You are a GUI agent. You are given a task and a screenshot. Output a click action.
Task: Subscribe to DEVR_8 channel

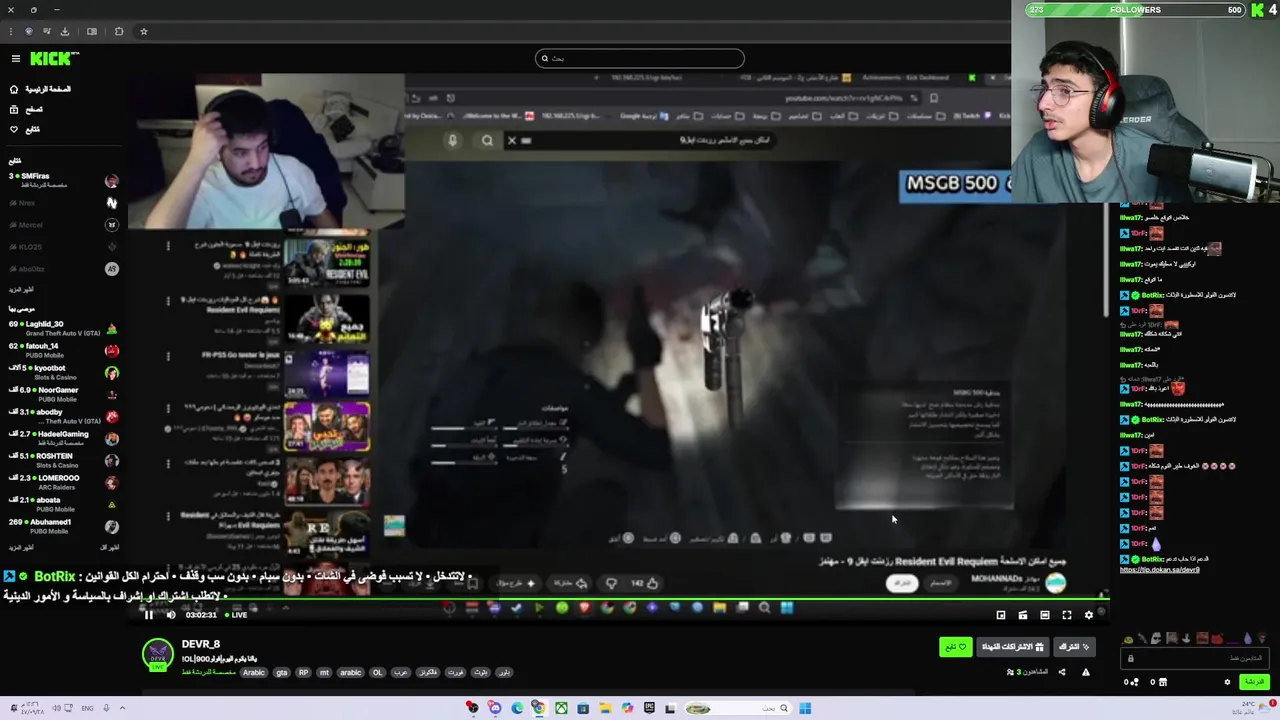pyautogui.click(x=1074, y=647)
